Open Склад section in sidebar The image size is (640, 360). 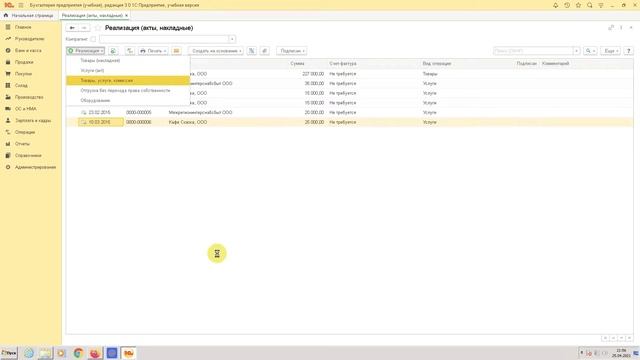click(x=21, y=86)
